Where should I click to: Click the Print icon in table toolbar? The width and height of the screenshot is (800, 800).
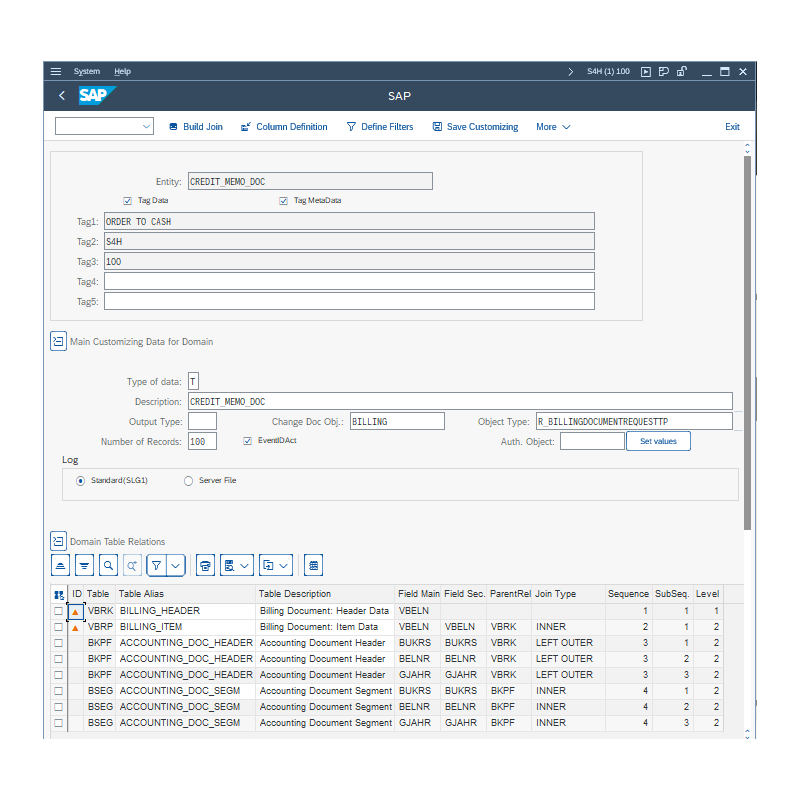click(205, 565)
